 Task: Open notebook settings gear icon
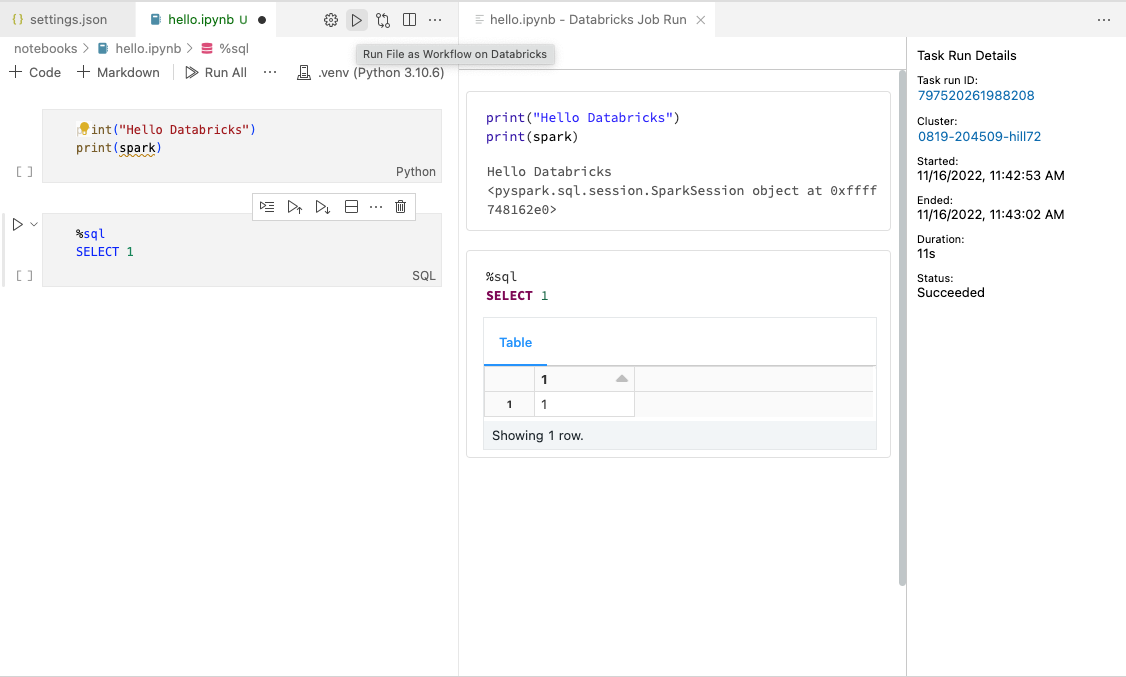330,20
